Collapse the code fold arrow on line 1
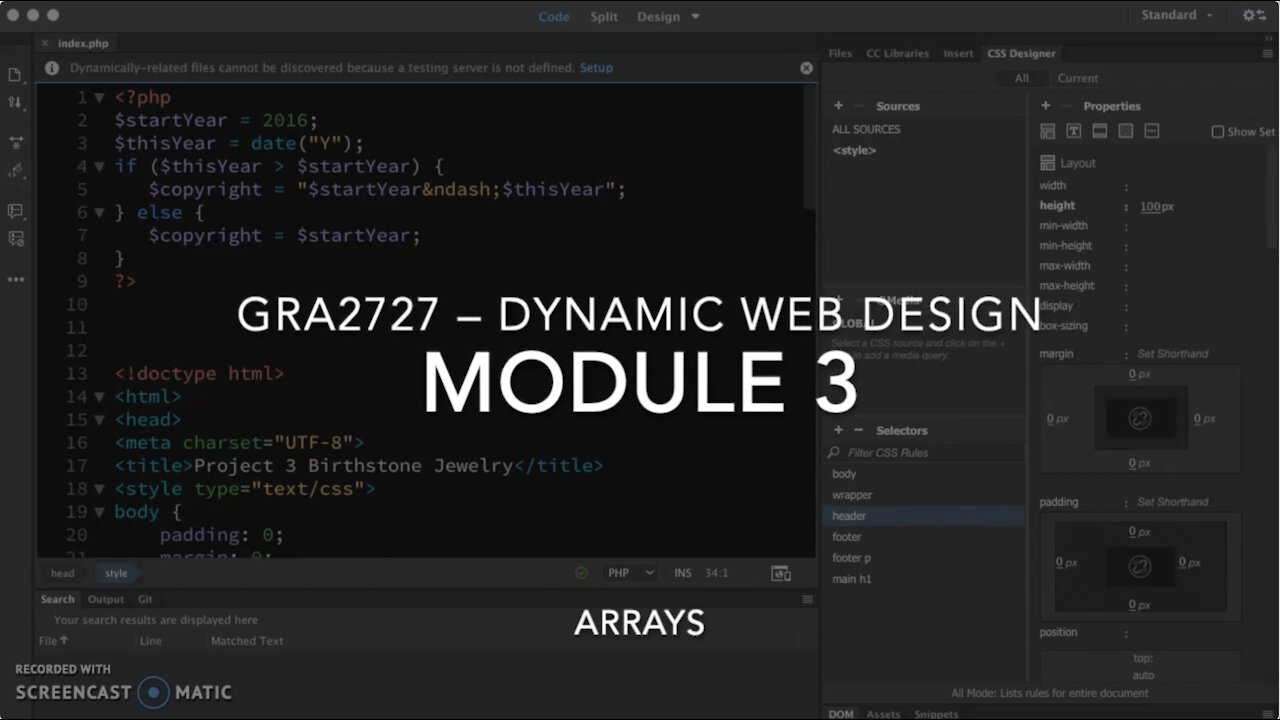 pyautogui.click(x=99, y=98)
